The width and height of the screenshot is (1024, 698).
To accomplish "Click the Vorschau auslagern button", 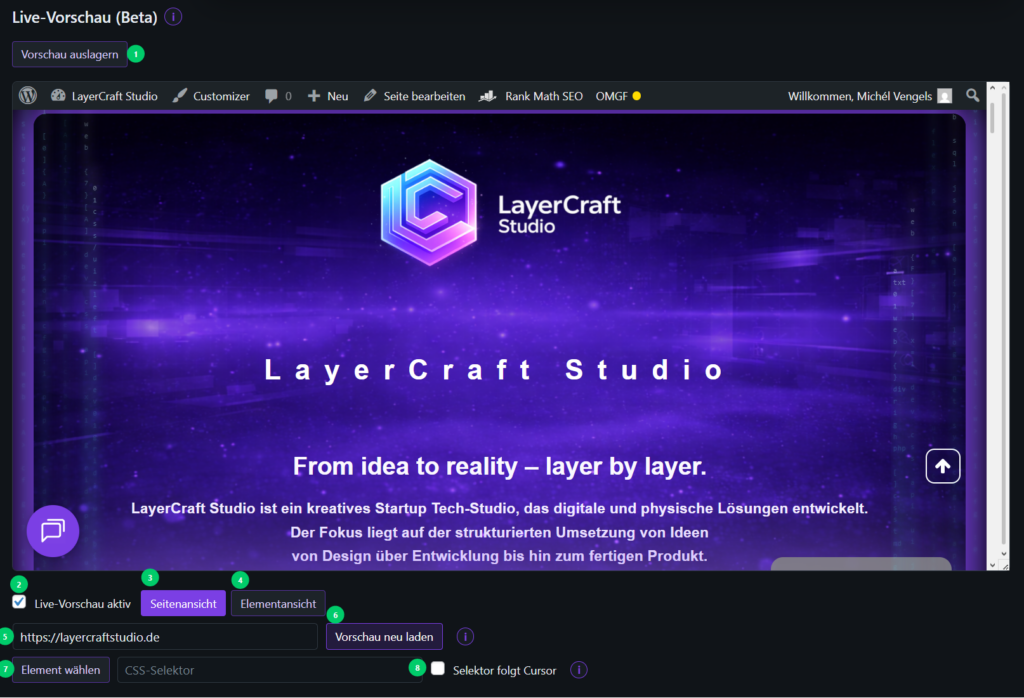I will tap(69, 54).
